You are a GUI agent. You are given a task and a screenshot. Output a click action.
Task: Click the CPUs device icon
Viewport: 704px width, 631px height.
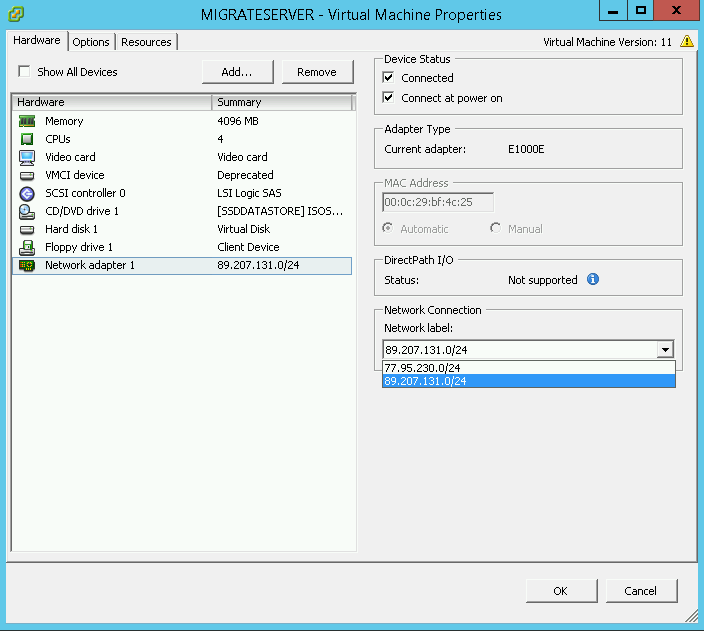click(27, 139)
